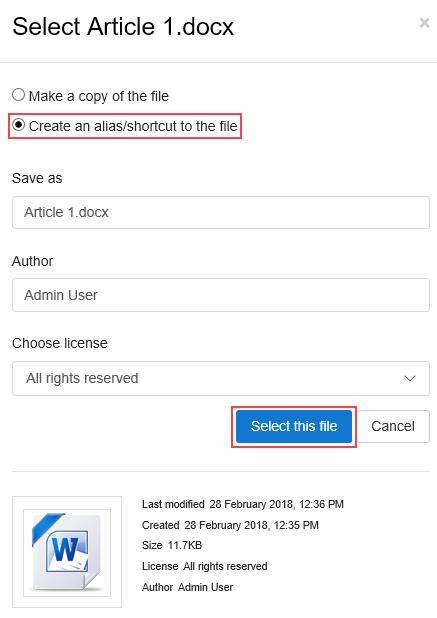Confirm with the Select this file button
This screenshot has height=618, width=437.
click(x=294, y=426)
